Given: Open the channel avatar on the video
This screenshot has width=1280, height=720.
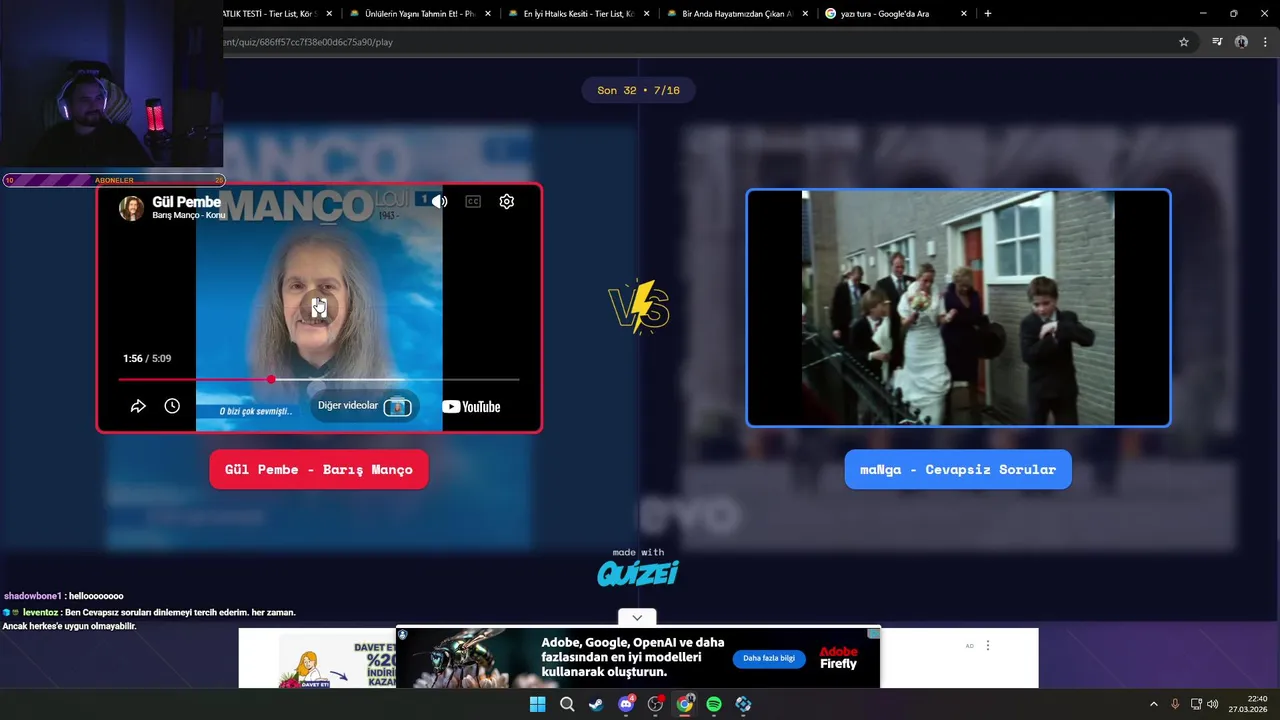Looking at the screenshot, I should (131, 208).
